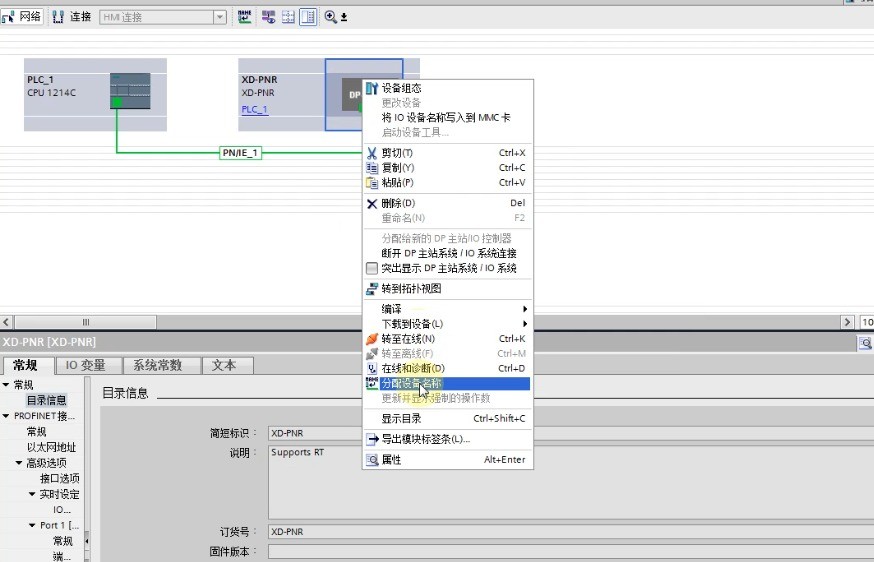Click the 说明 text area with Supports RT
874x562 pixels.
(571, 482)
